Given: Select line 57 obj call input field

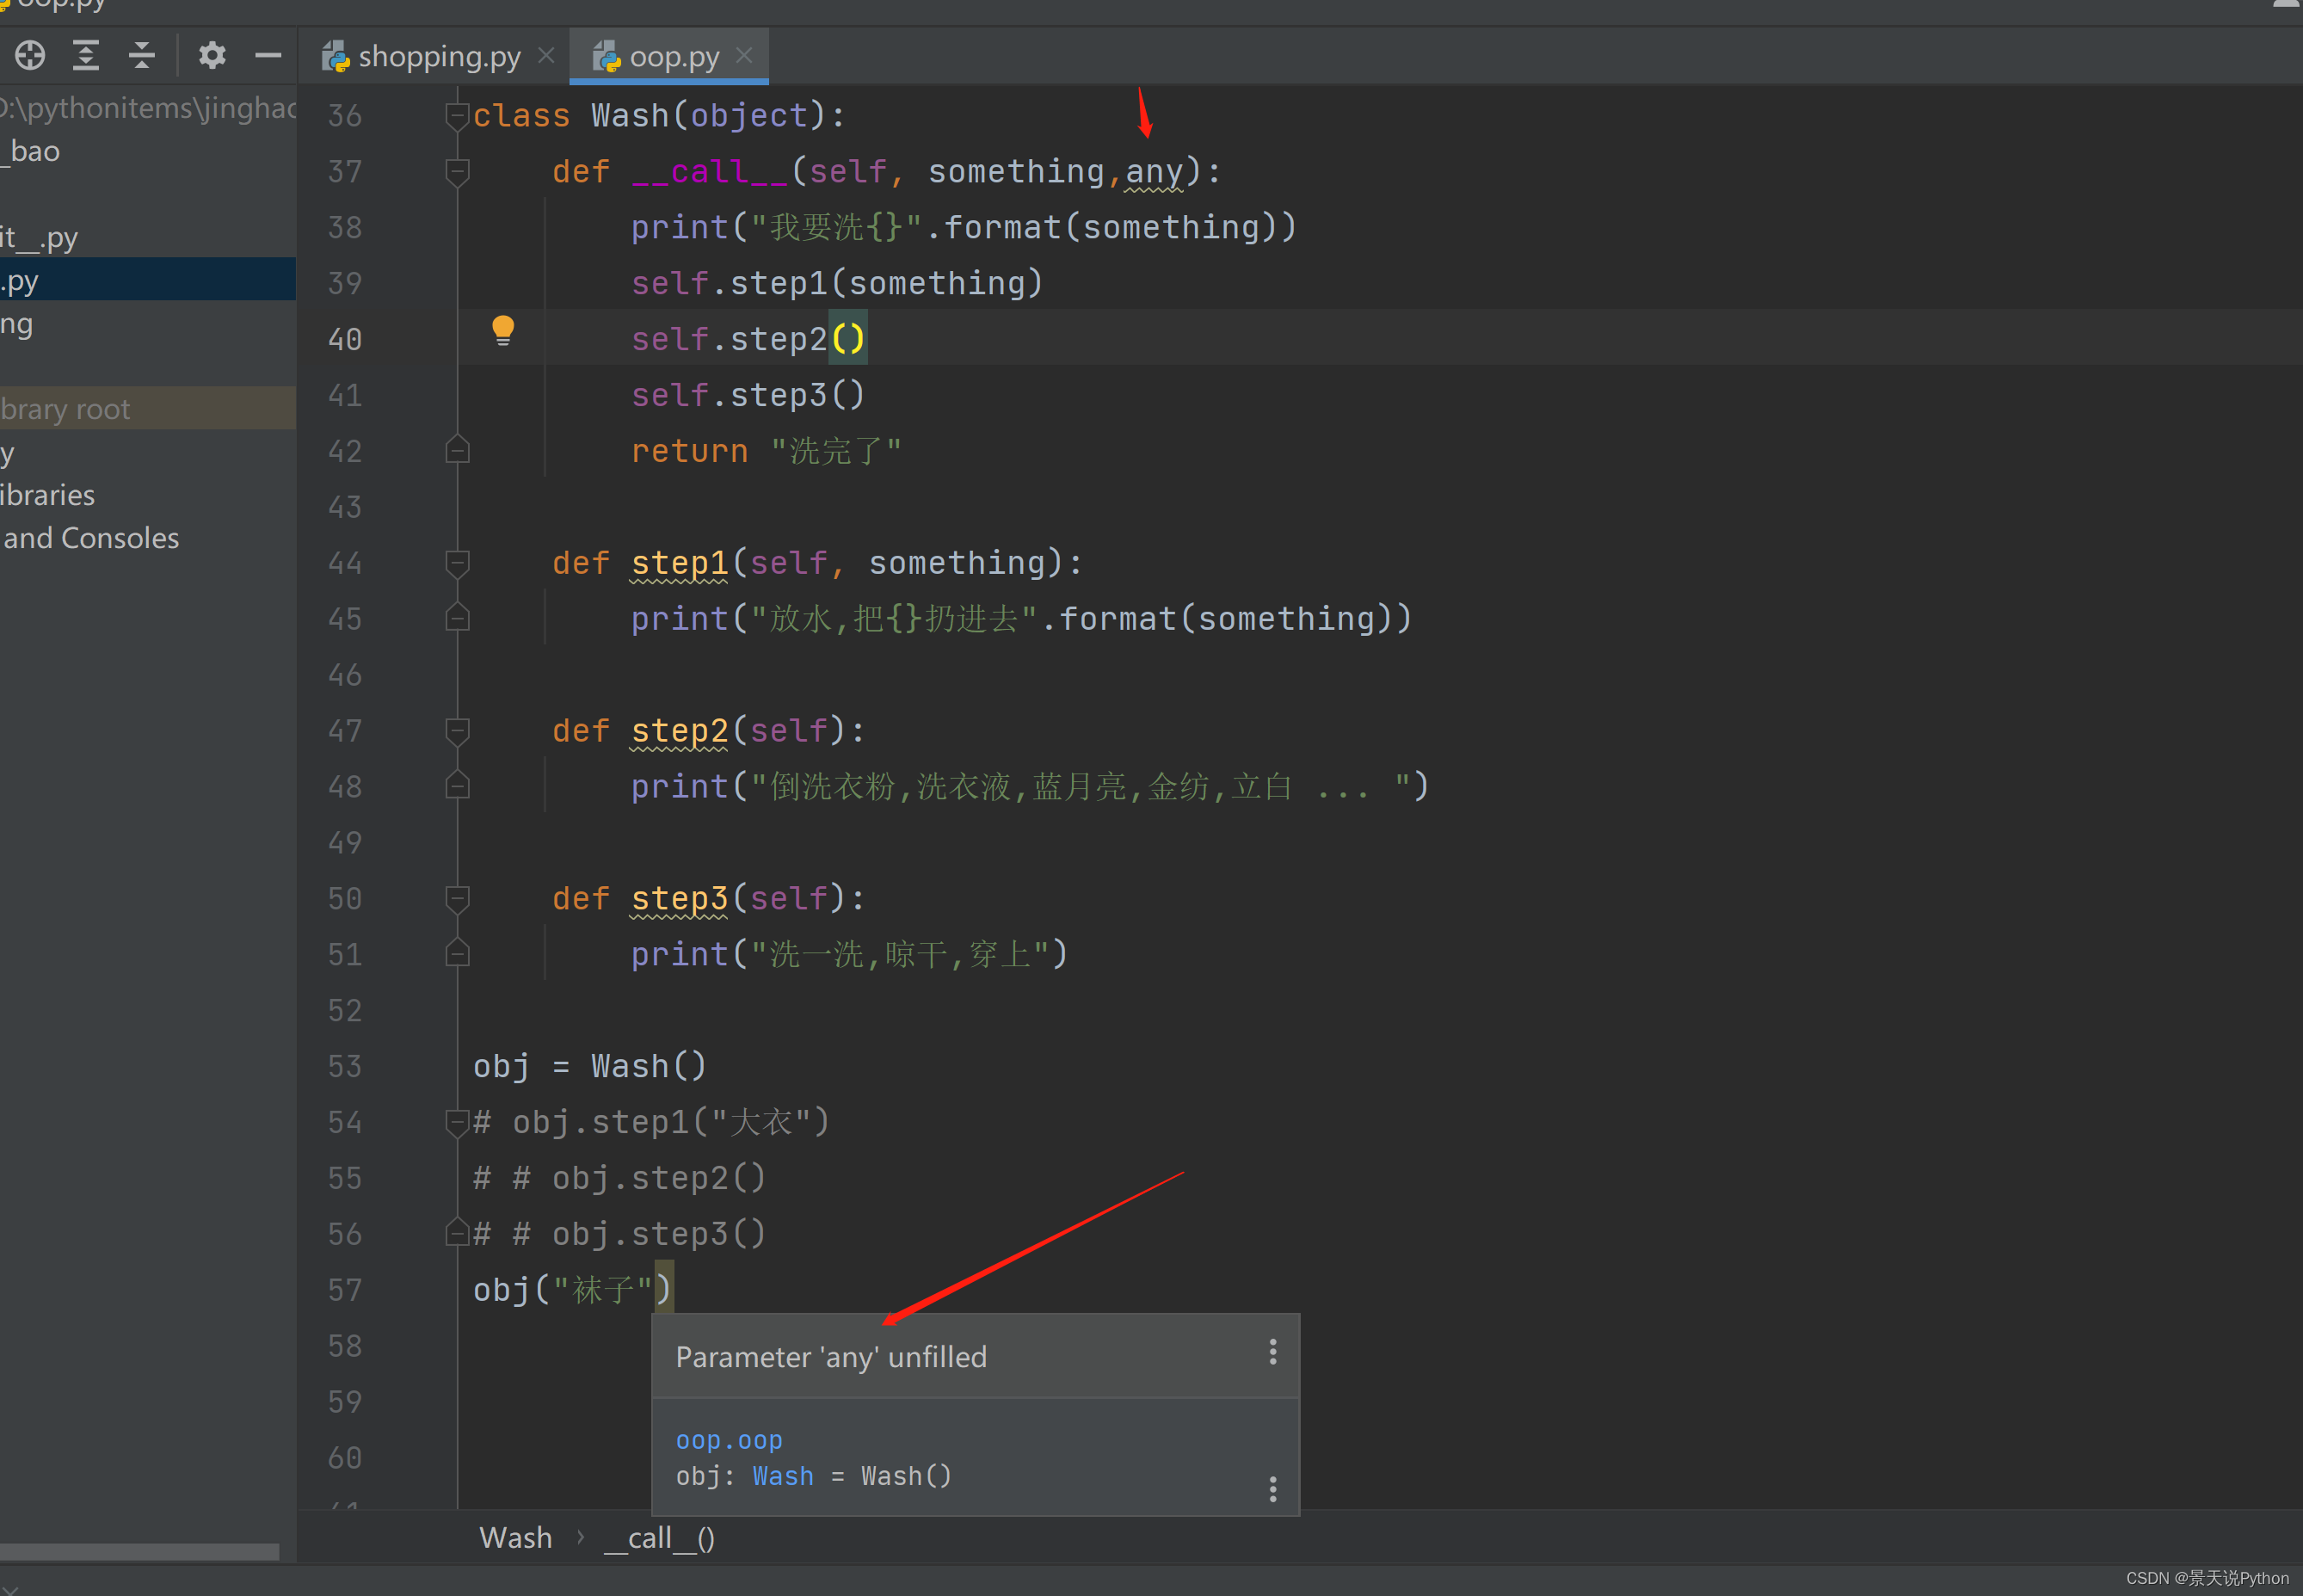Looking at the screenshot, I should pyautogui.click(x=579, y=1290).
